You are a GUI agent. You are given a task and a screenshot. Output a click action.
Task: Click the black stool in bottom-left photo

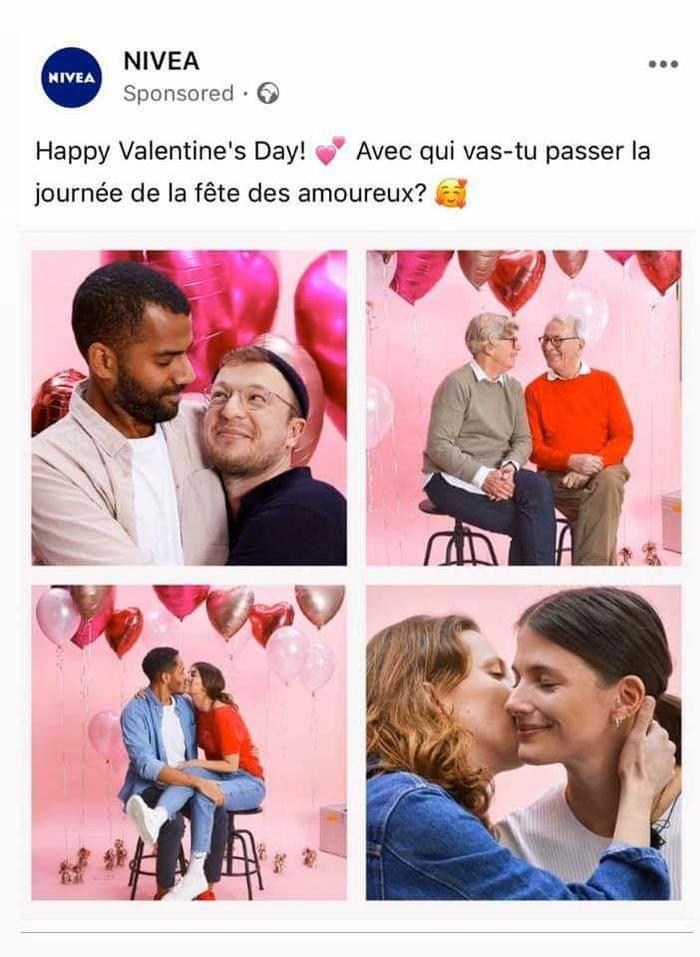tap(195, 854)
